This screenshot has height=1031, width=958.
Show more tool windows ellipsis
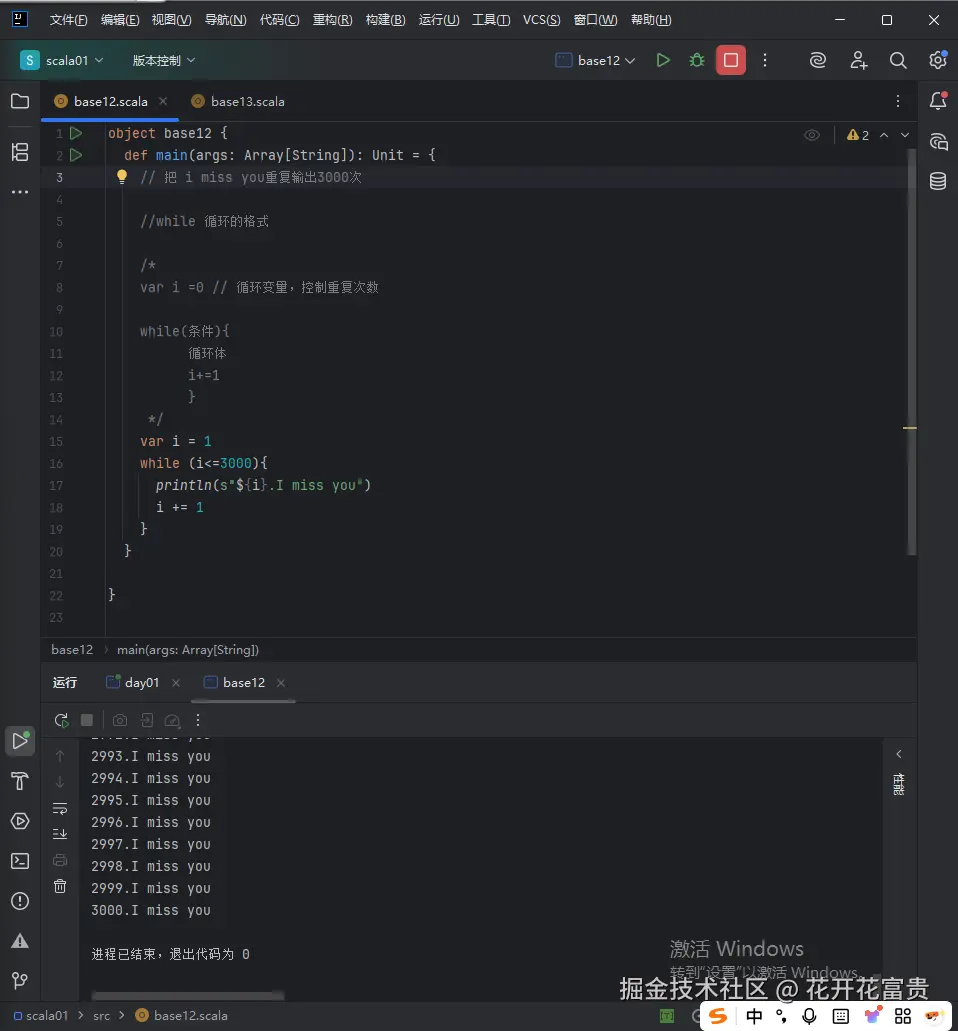click(20, 192)
